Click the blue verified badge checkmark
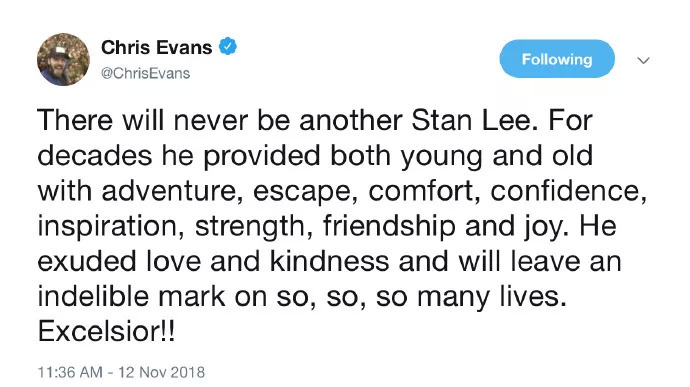This screenshot has width=690, height=387. click(x=228, y=47)
